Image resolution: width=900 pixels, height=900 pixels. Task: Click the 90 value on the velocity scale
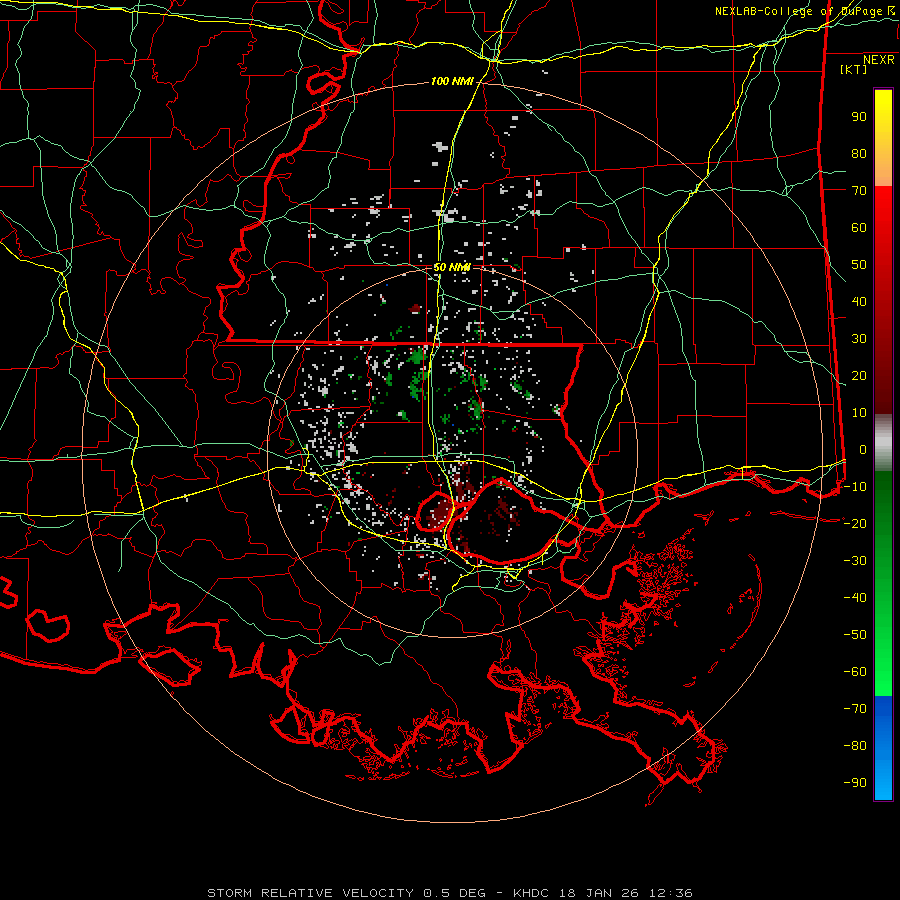tap(859, 117)
